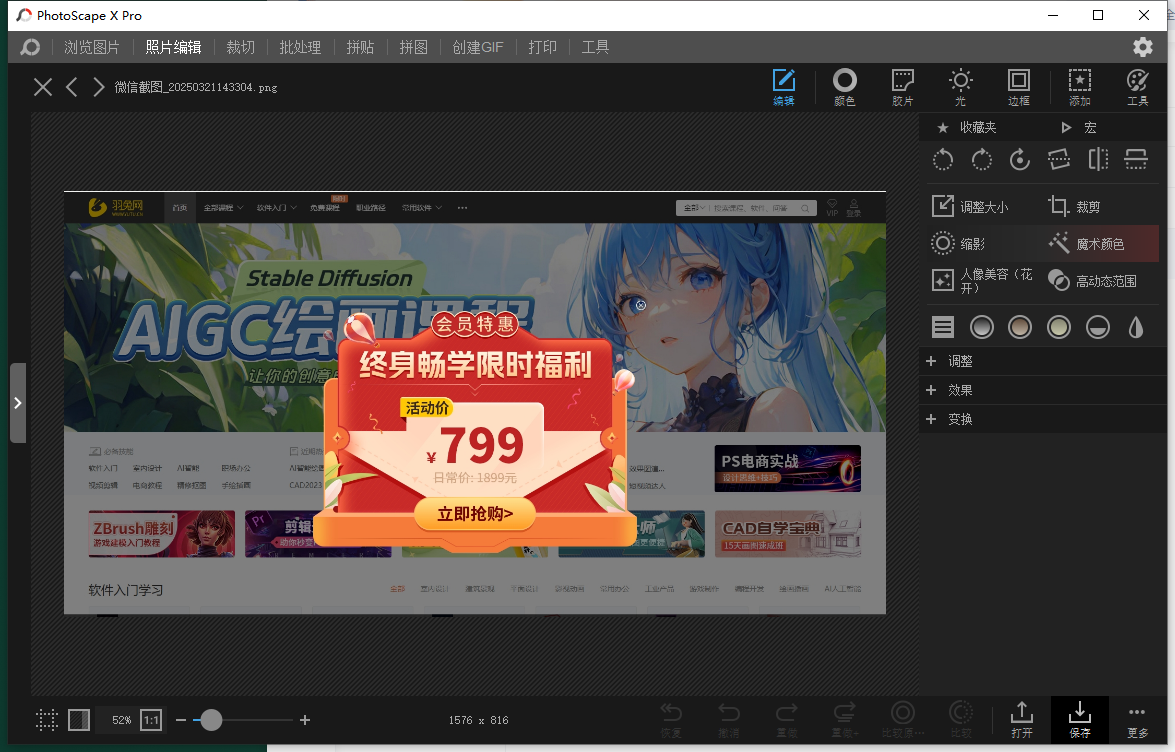Open the 添加 insert panel icon
The image size is (1175, 752).
coord(1079,87)
